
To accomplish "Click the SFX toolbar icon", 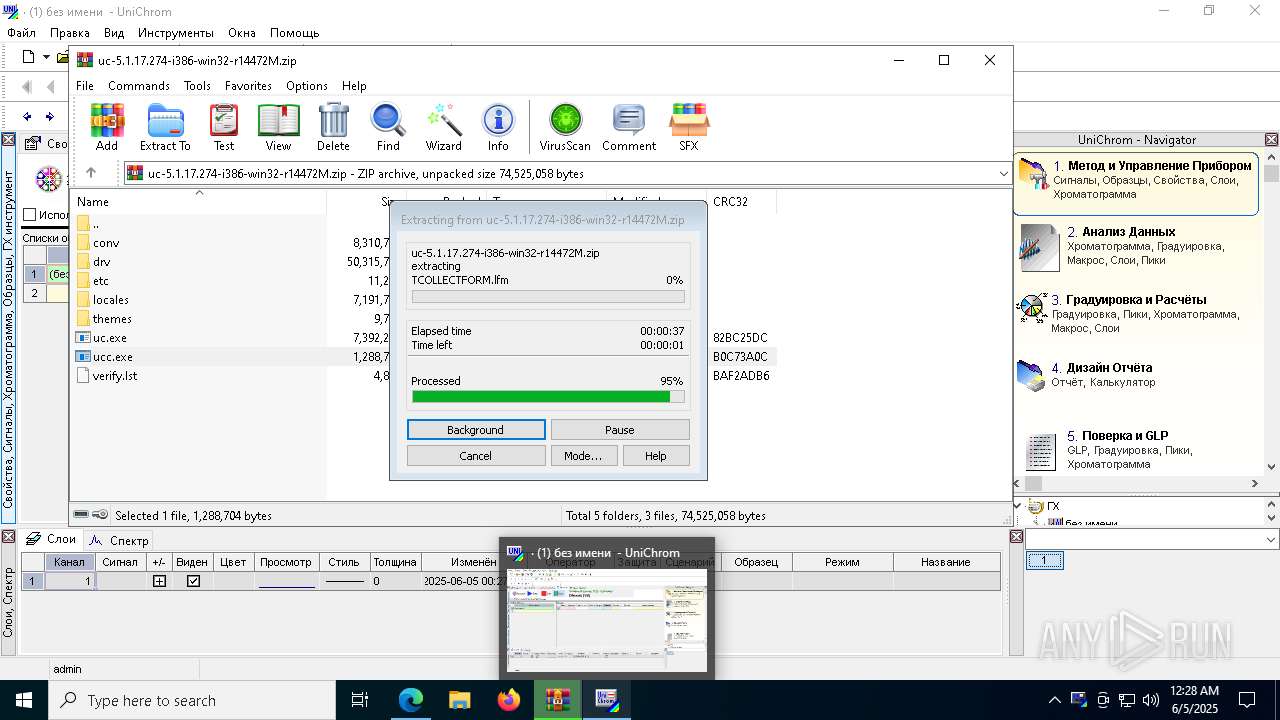I will [x=689, y=127].
